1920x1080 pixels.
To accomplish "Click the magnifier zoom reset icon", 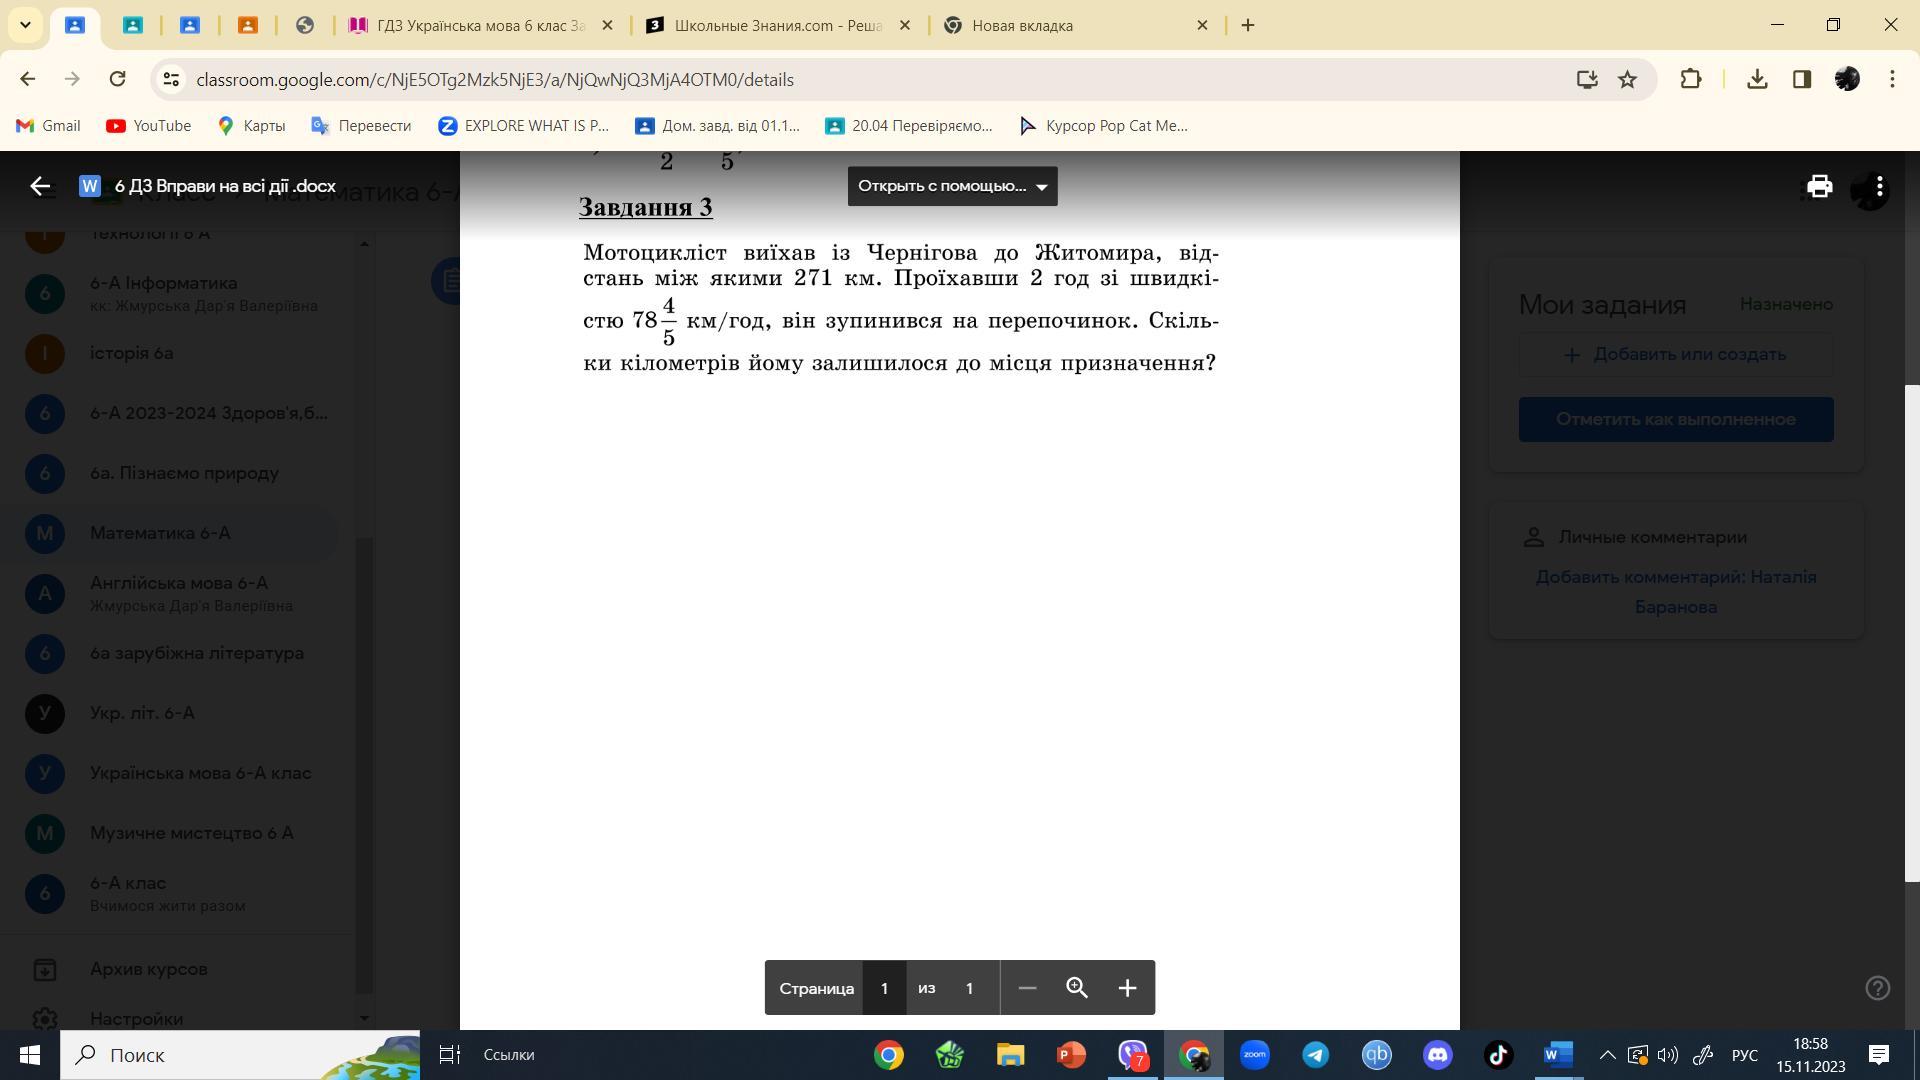I will tap(1077, 988).
